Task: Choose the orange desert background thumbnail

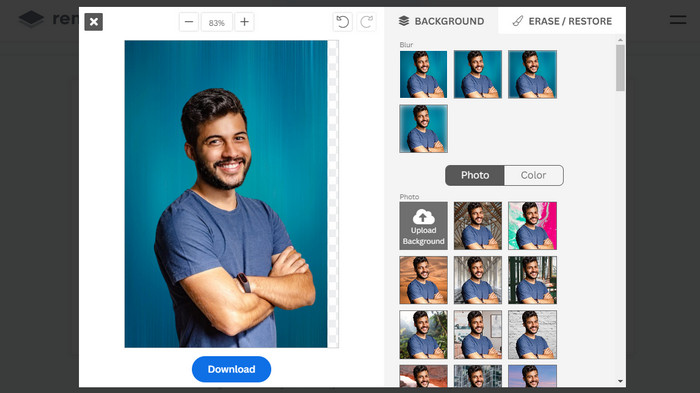Action: click(x=423, y=280)
